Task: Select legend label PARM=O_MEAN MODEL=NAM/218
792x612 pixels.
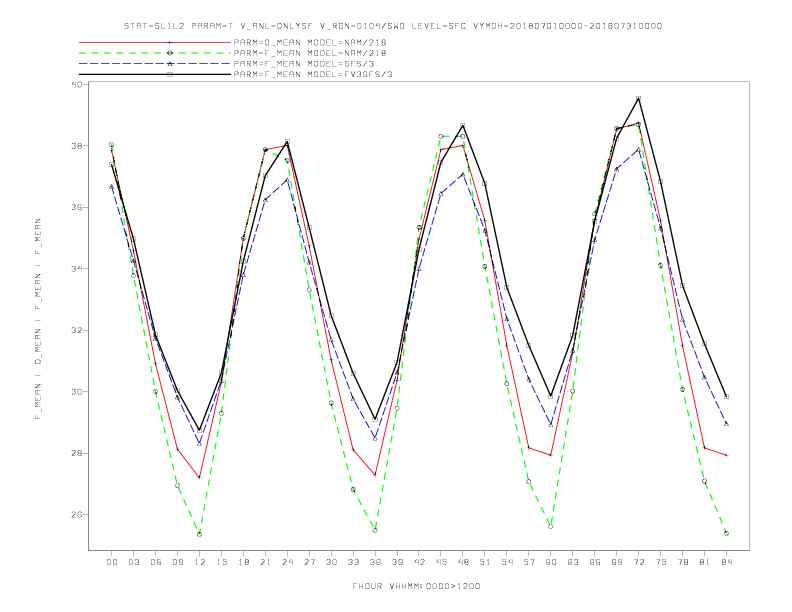Action: coord(310,42)
